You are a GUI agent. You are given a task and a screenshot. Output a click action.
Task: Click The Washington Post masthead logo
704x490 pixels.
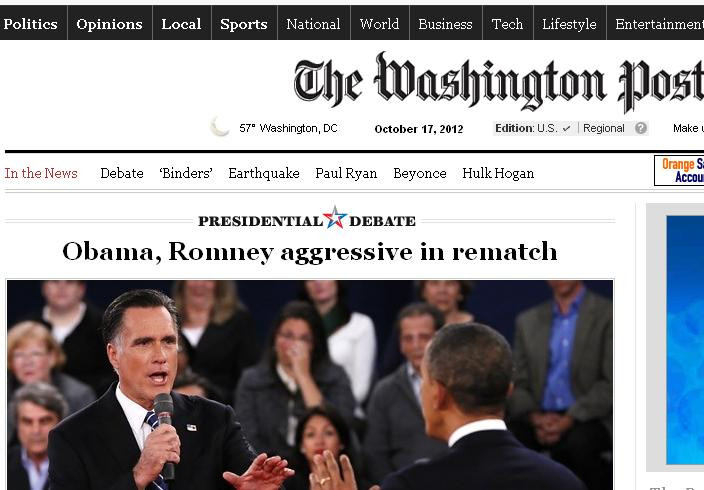click(498, 81)
